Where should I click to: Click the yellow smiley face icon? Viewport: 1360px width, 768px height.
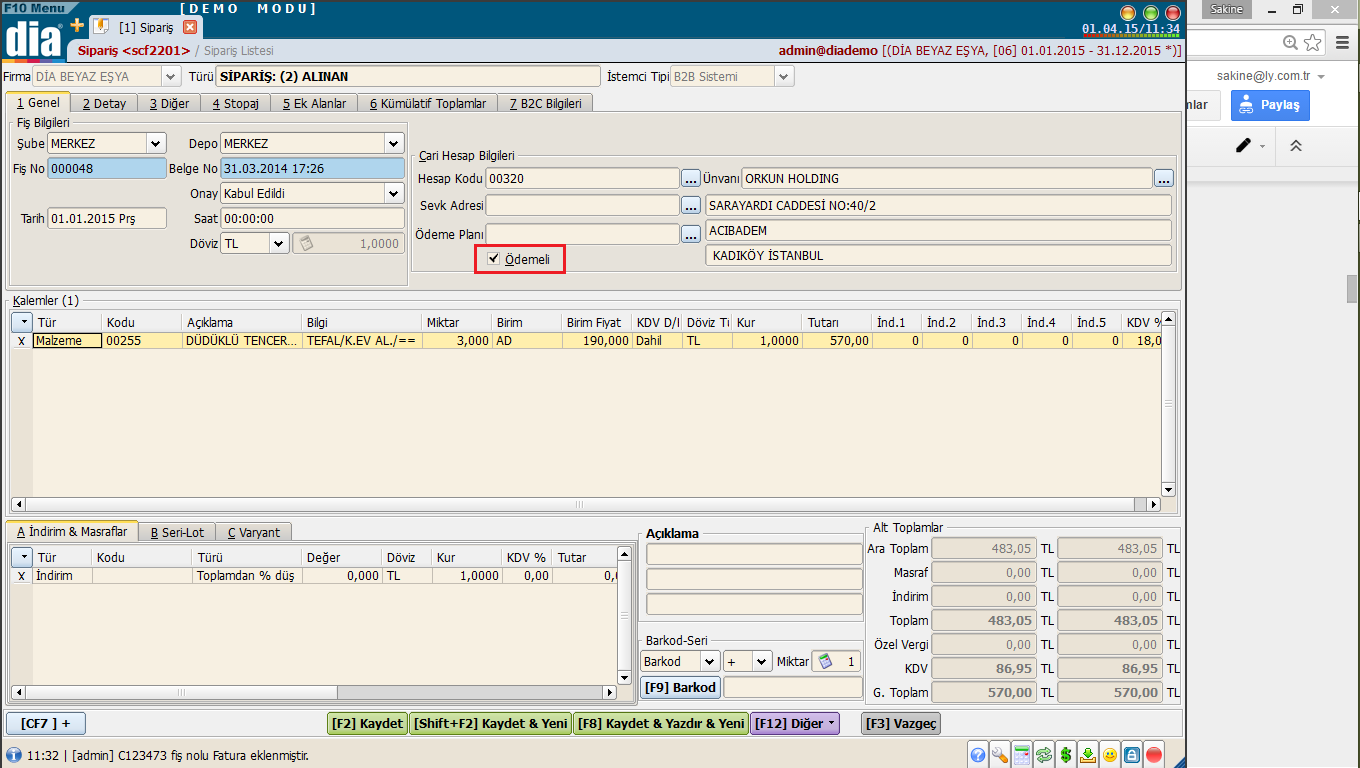coord(1110,755)
